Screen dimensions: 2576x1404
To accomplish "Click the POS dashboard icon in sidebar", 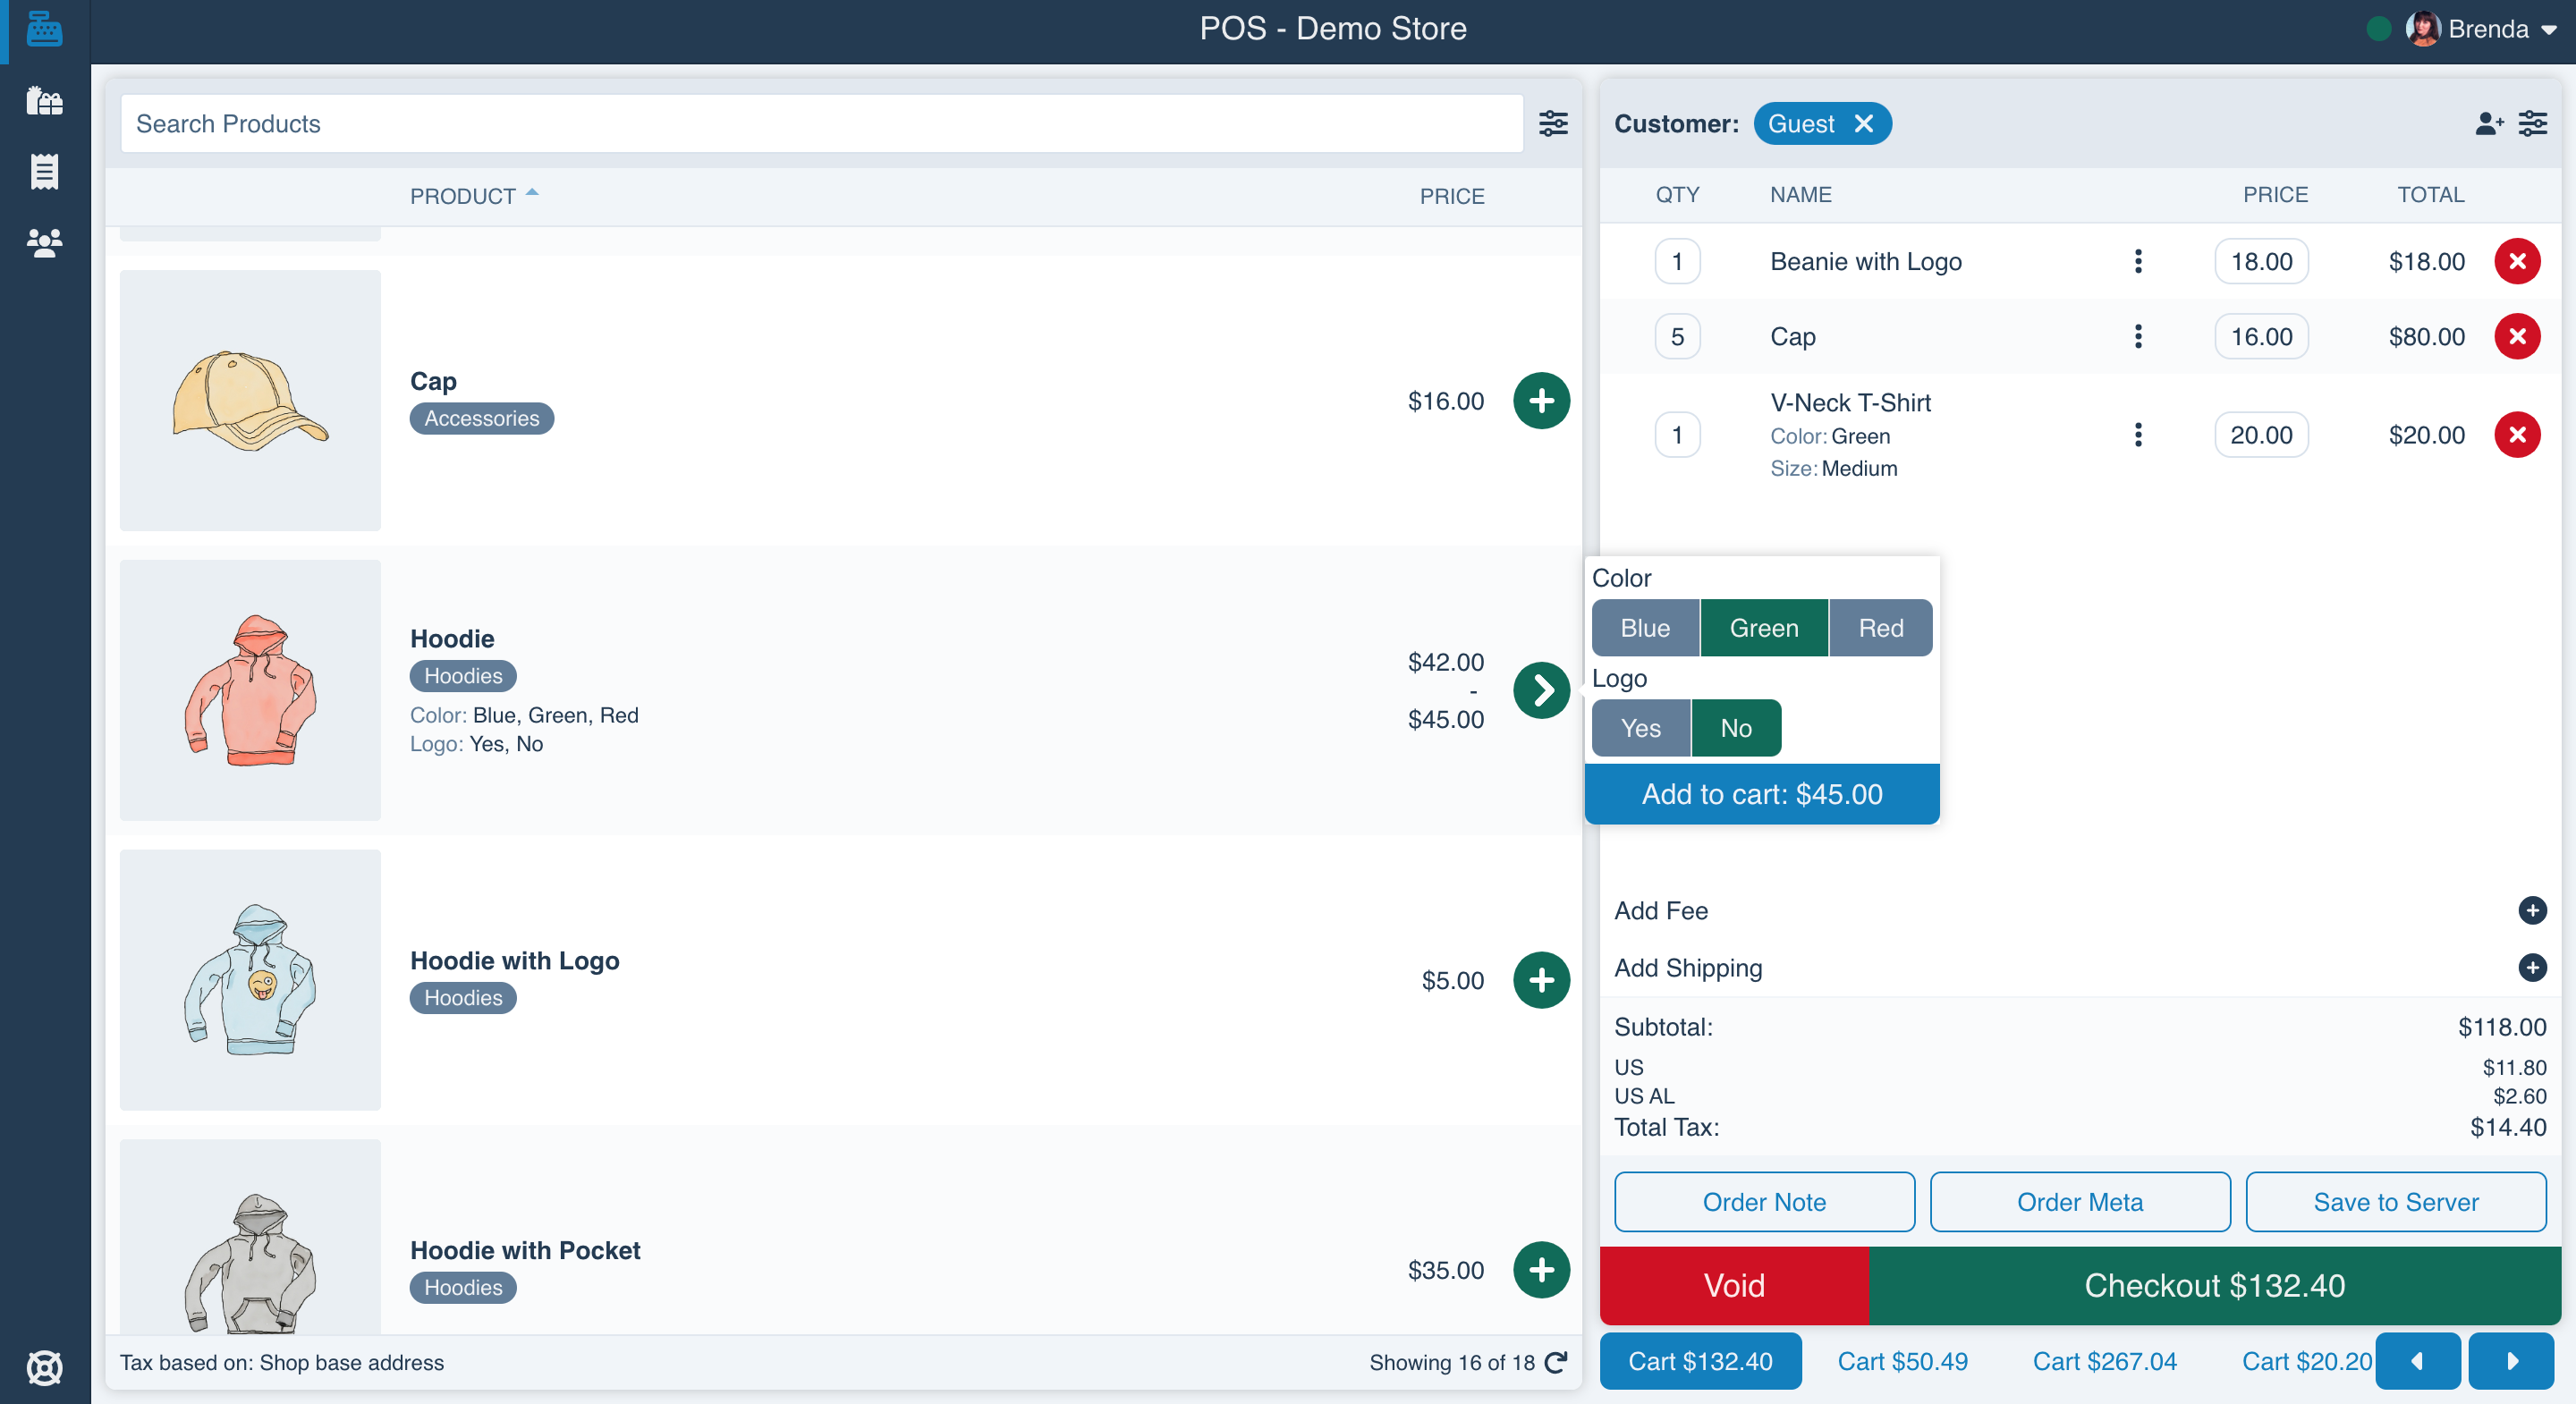I will click(45, 30).
